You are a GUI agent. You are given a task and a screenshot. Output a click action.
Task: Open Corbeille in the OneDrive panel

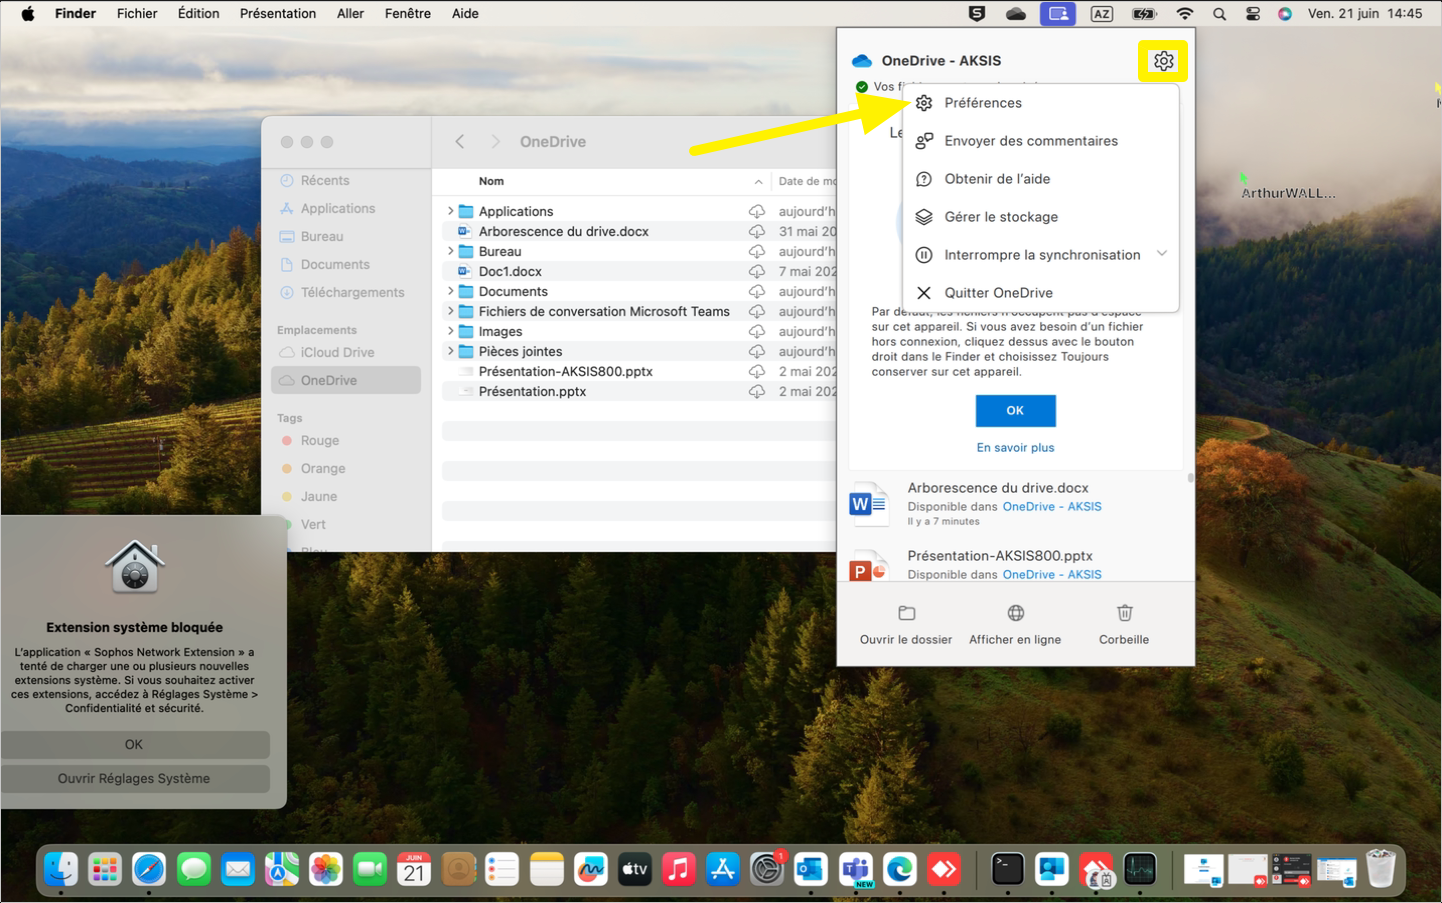[1124, 625]
